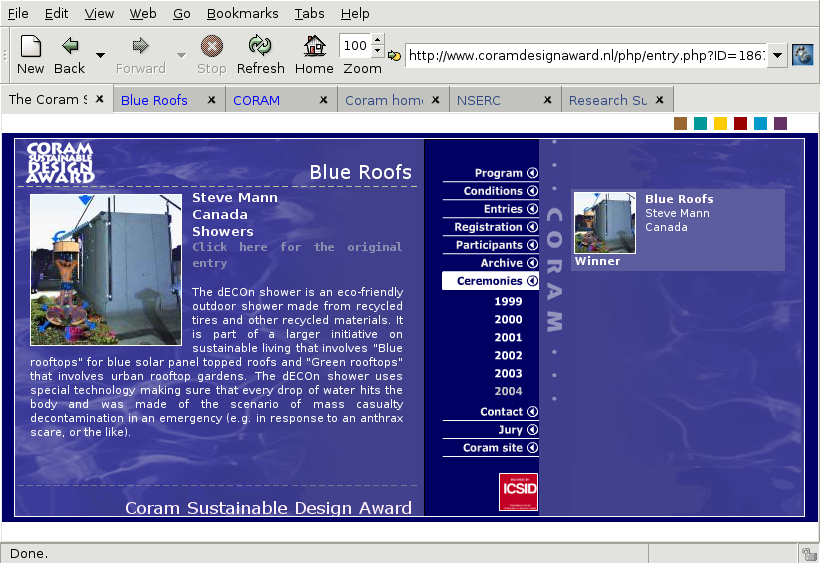The height and width of the screenshot is (564, 820).
Task: Click the ICSID logo
Action: (x=518, y=492)
